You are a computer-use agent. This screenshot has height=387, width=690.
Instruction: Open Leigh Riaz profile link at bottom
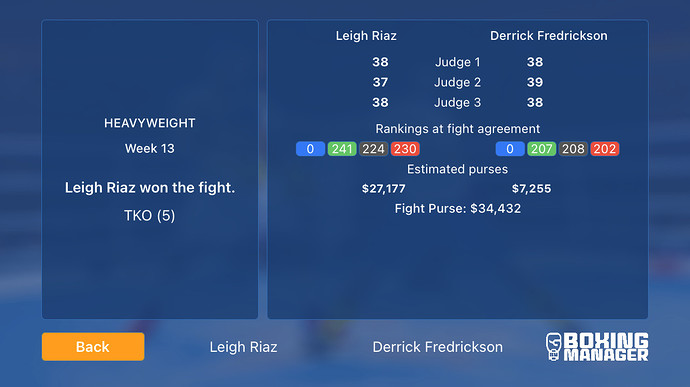point(243,347)
